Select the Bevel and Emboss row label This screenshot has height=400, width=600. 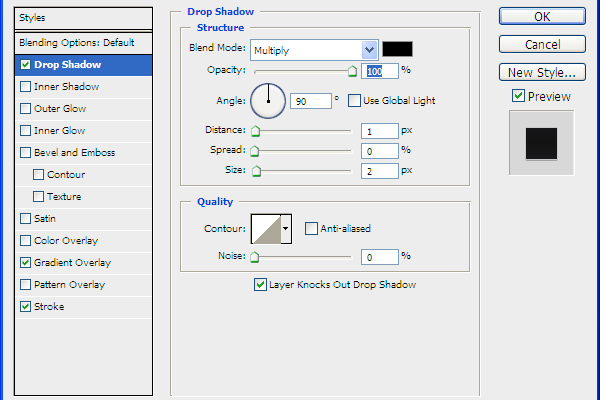[x=75, y=153]
